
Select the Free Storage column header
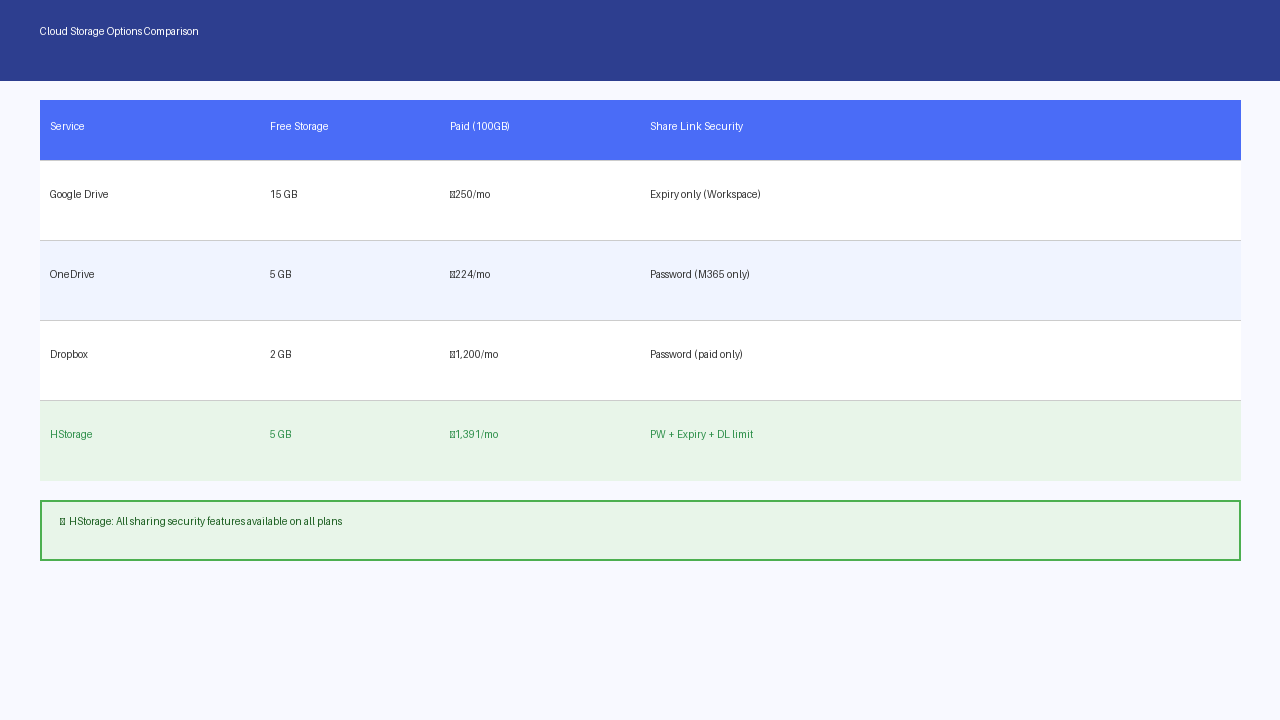tap(299, 127)
